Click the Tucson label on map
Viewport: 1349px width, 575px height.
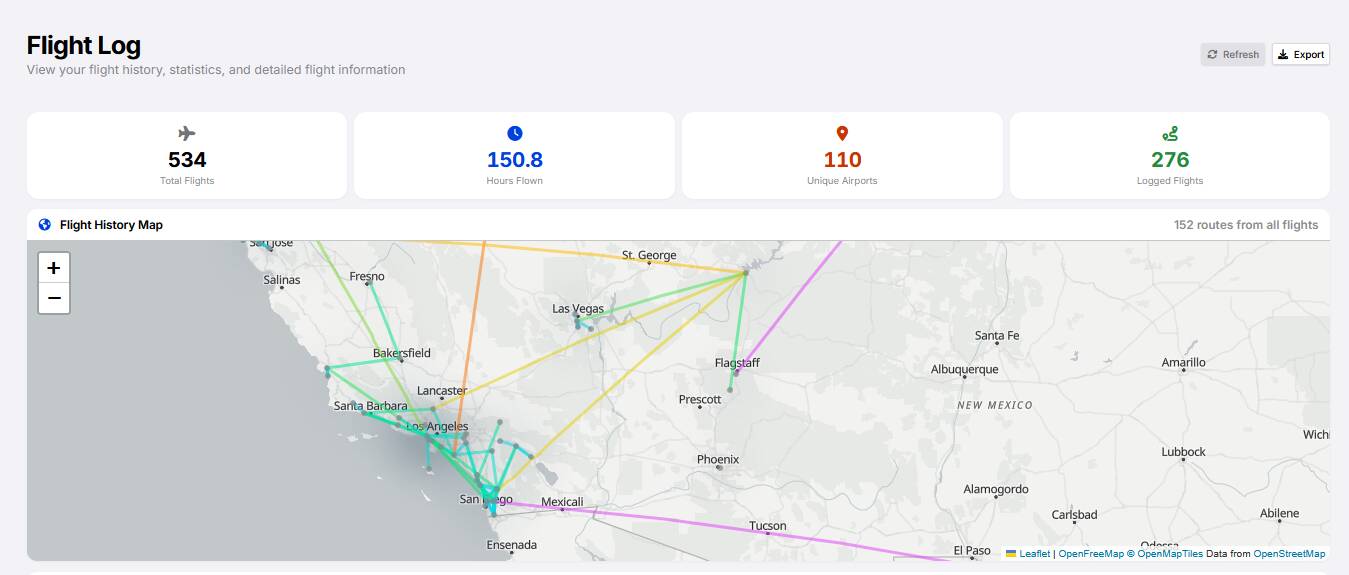768,525
